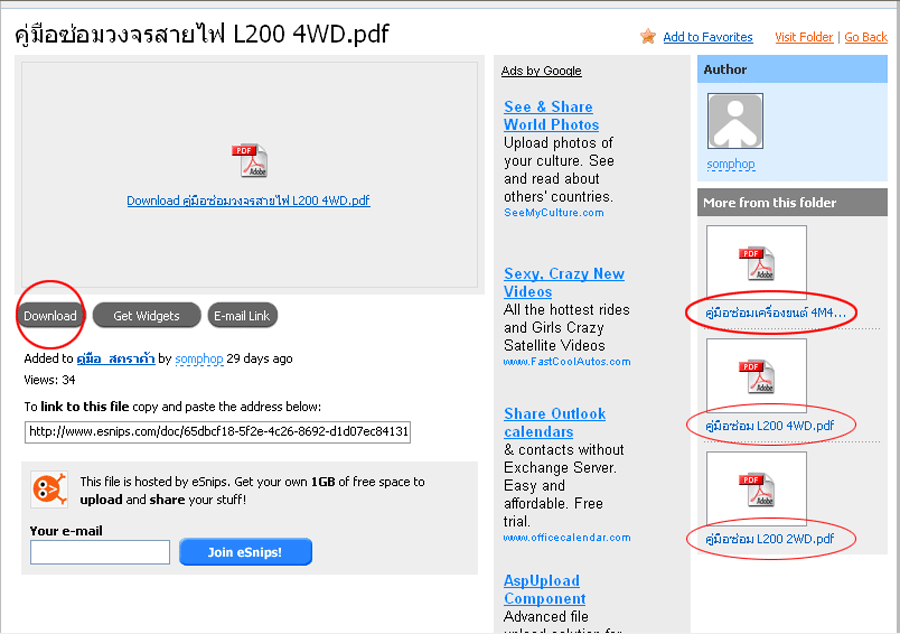
Task: Click the large PDF icon in preview area
Action: 249,161
